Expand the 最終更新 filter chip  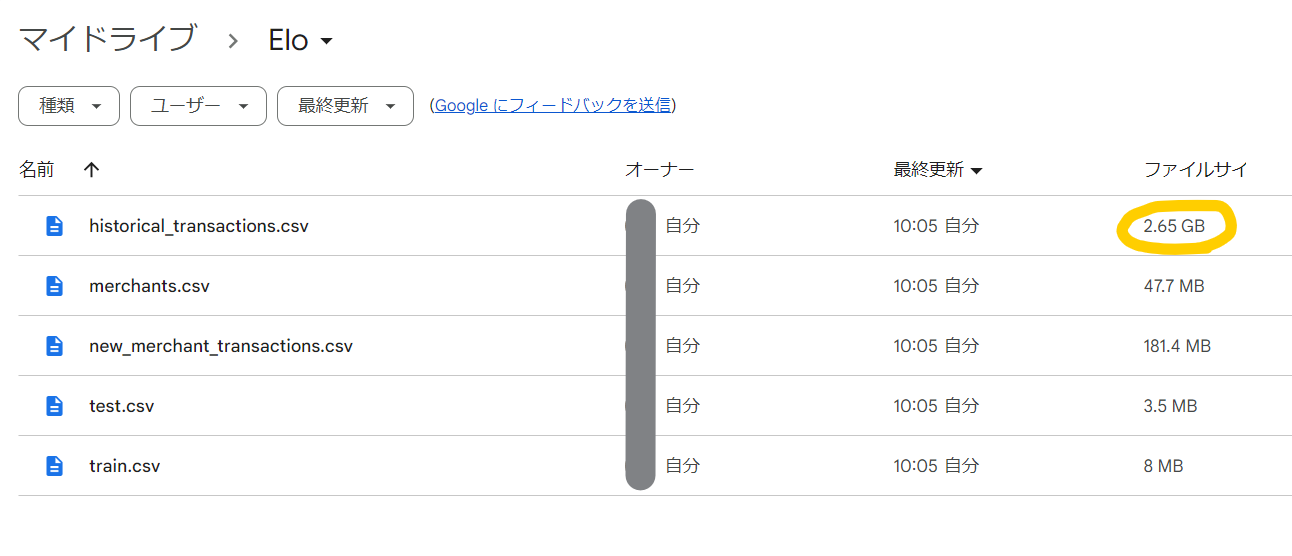(x=345, y=106)
